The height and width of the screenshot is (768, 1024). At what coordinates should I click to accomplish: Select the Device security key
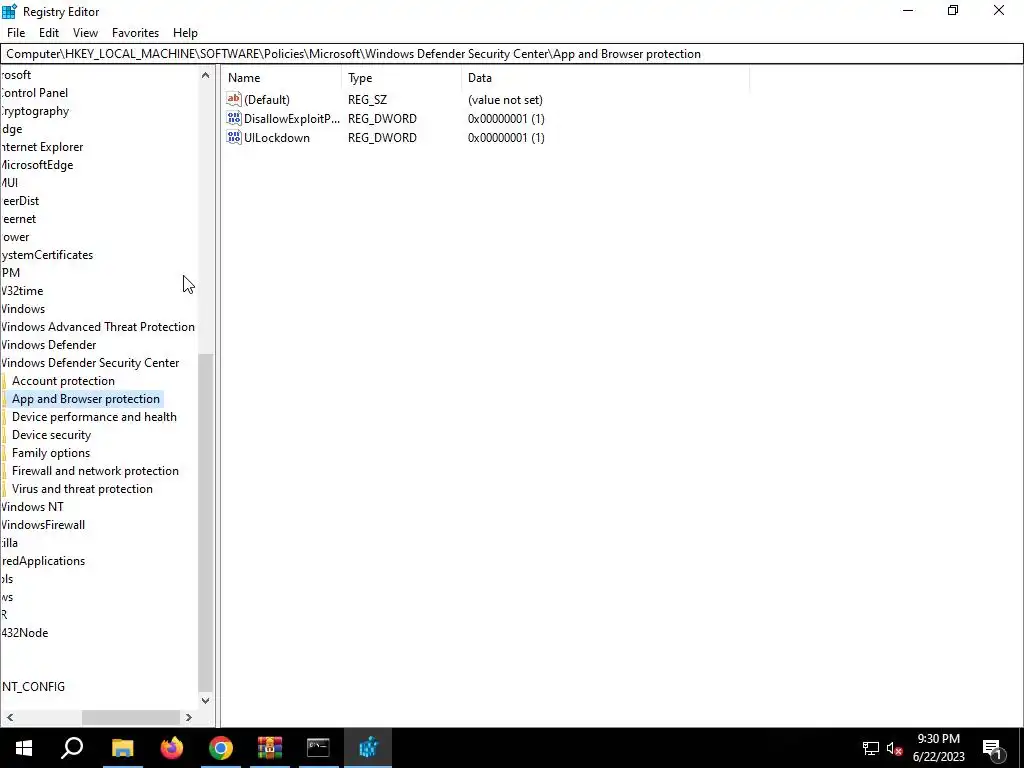tap(52, 435)
